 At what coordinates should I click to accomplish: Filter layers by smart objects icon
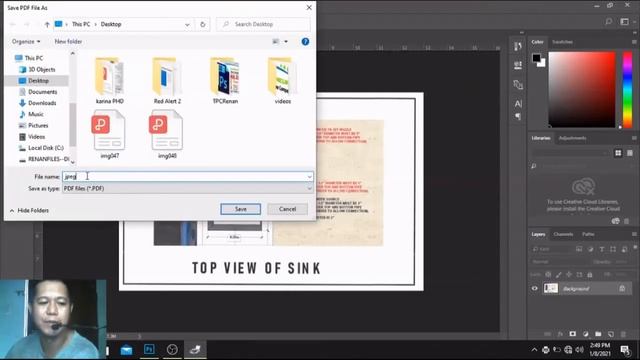click(x=624, y=249)
